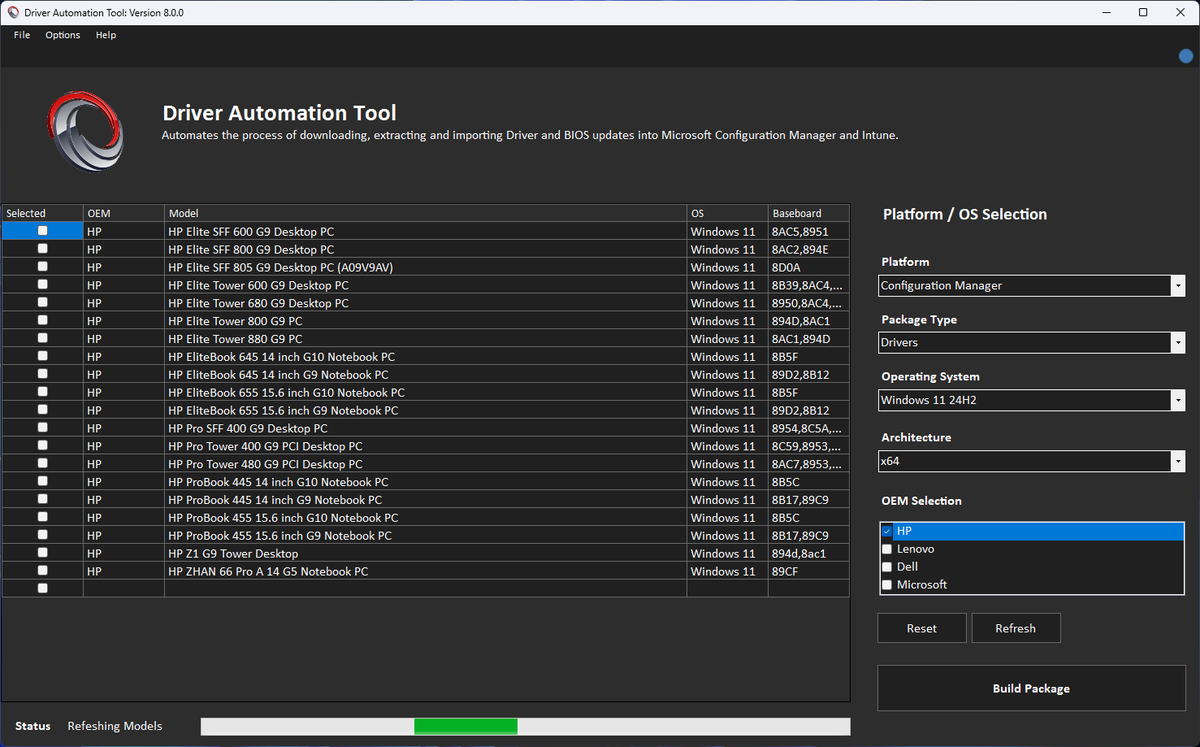
Task: Click baseboard value 8D0A
Action: [x=787, y=267]
